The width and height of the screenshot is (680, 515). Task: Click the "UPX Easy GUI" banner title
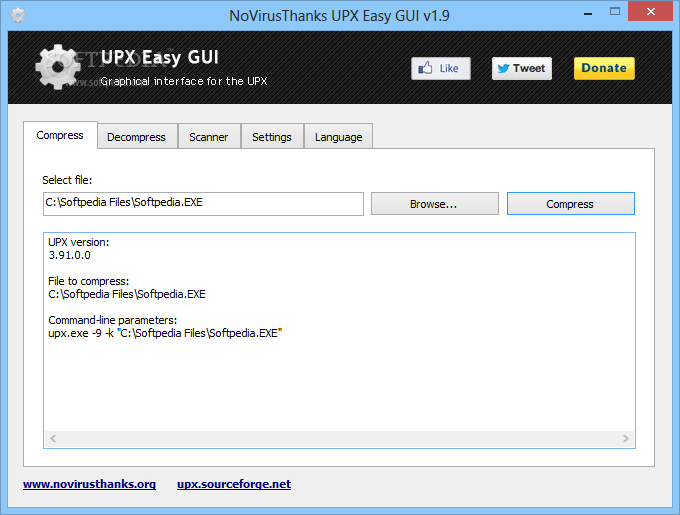pos(160,58)
